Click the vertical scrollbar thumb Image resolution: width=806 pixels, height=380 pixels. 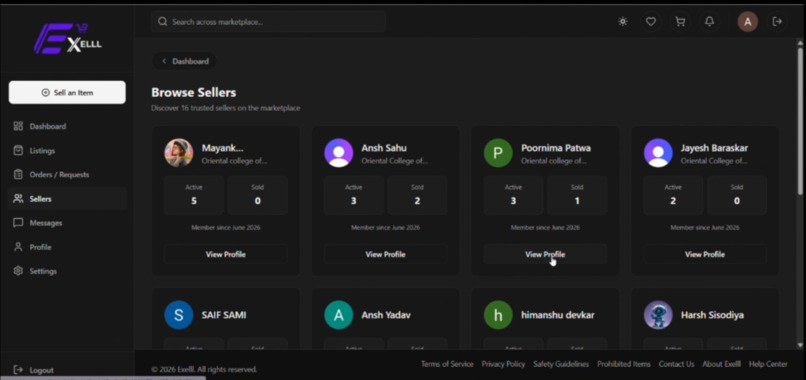pos(800,121)
